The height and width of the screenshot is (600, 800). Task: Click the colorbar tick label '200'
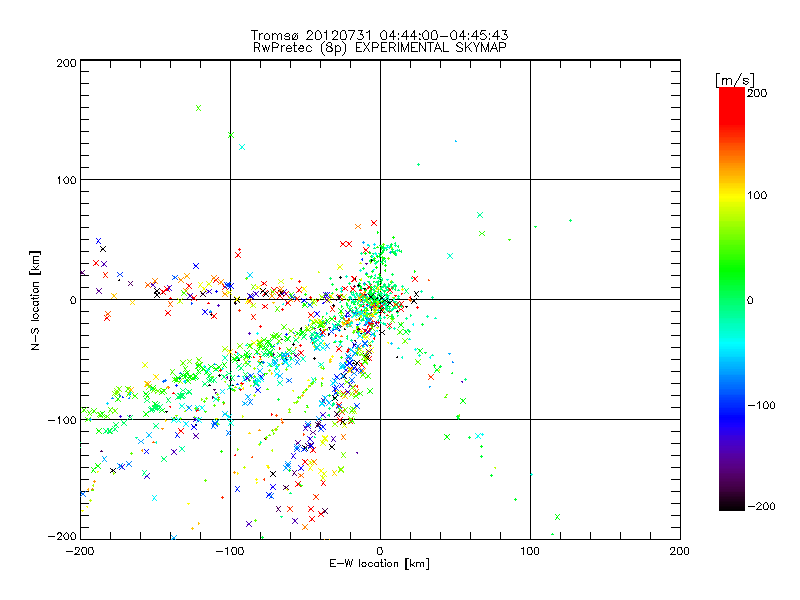(757, 93)
